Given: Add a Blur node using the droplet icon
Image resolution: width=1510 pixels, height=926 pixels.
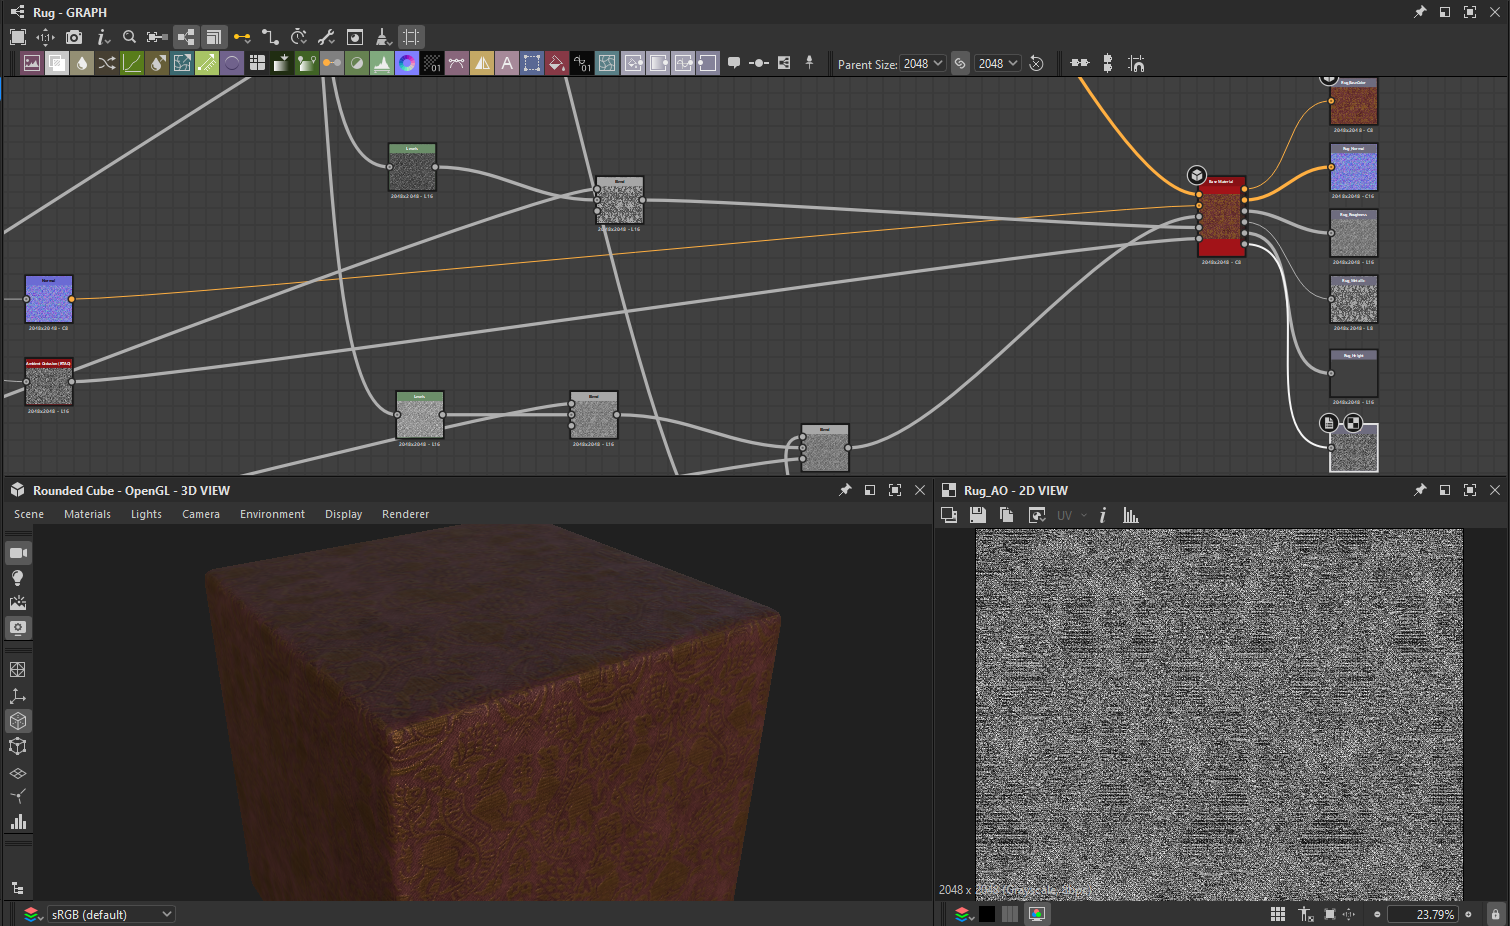Looking at the screenshot, I should click(82, 63).
